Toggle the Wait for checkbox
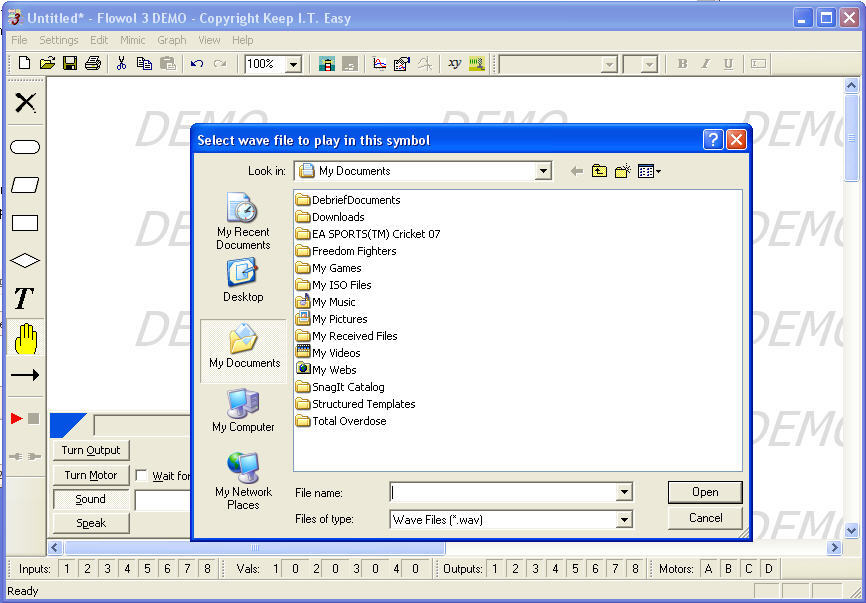The image size is (866, 603). click(x=141, y=475)
